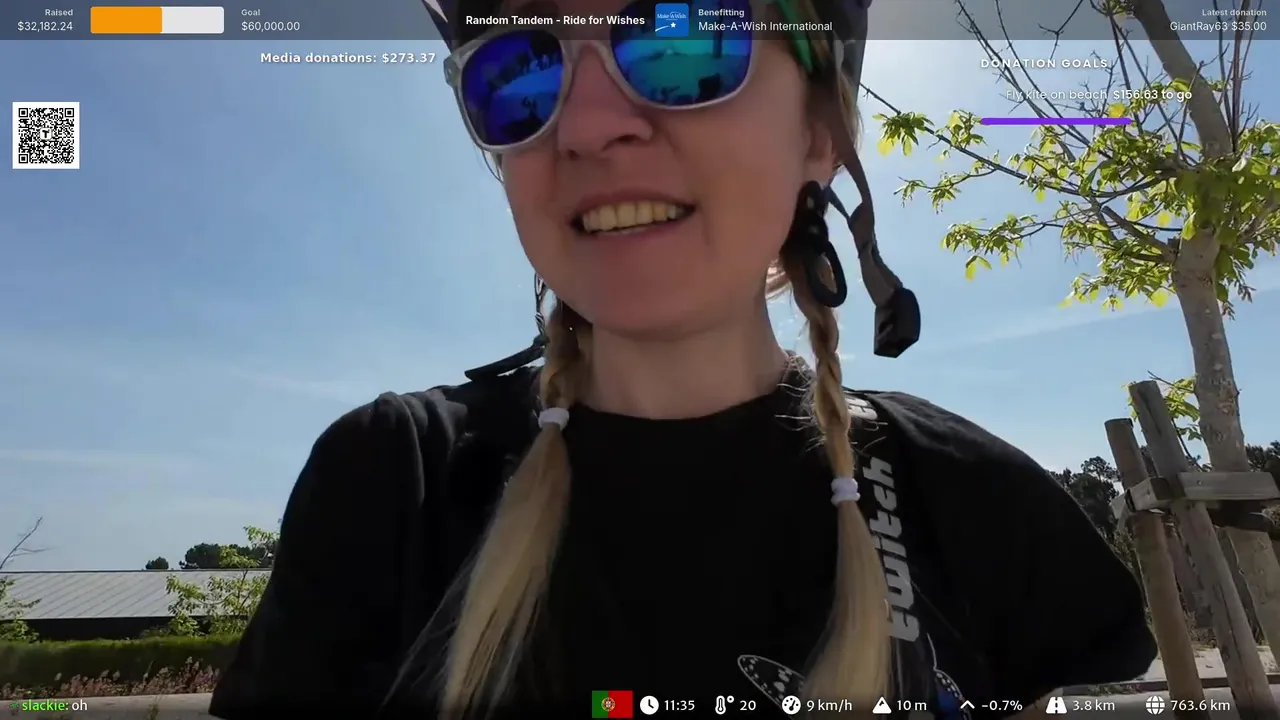
Task: Click the Latest donation label
Action: click(1234, 13)
